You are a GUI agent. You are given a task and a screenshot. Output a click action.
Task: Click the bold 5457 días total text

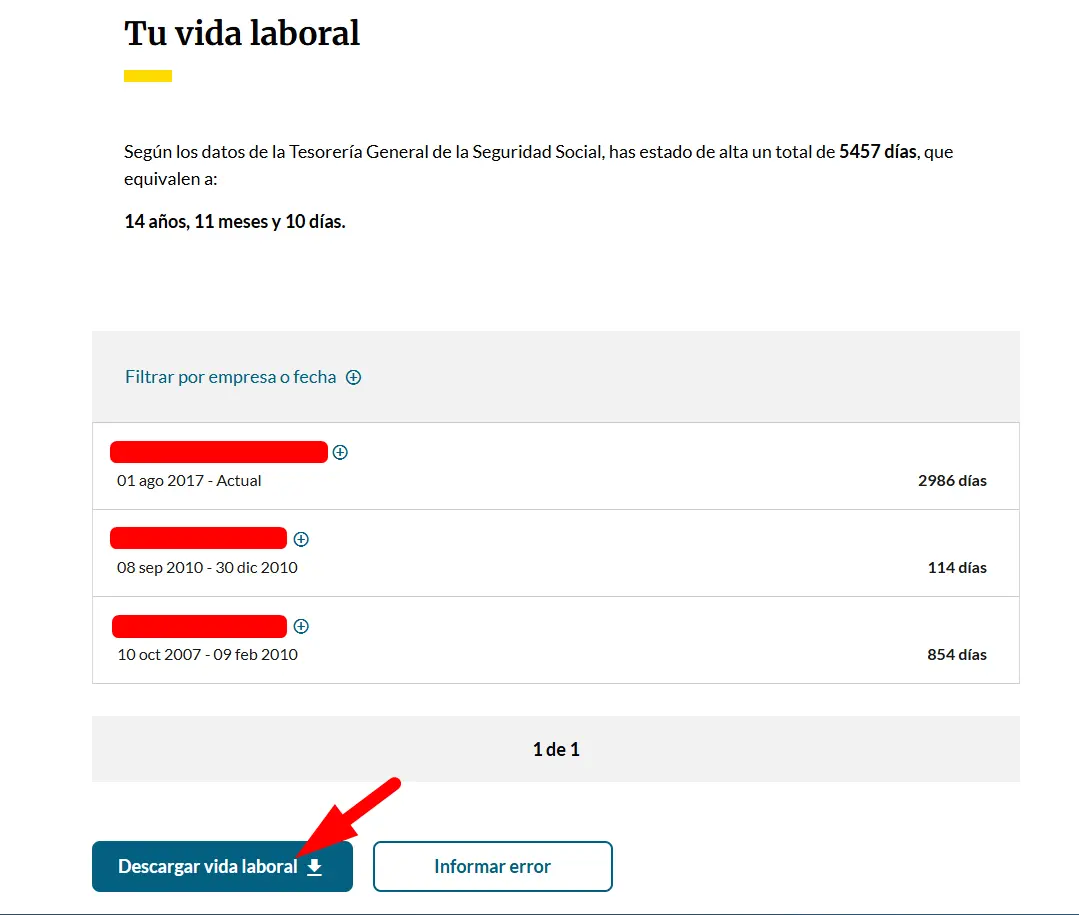[x=878, y=151]
